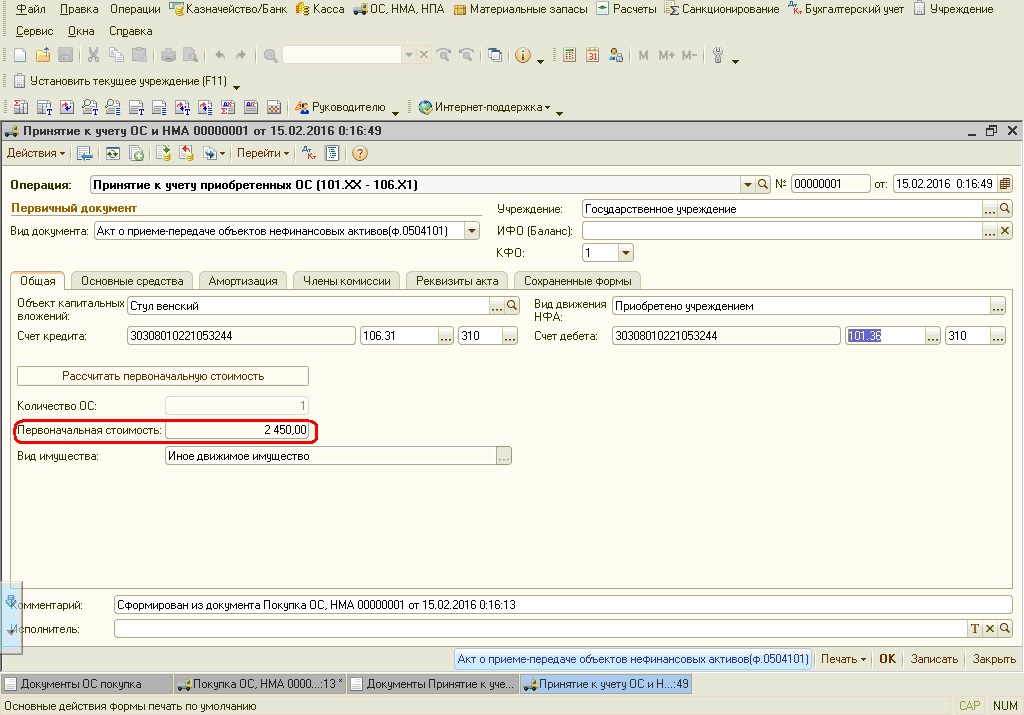Click the magnifier beside Учреждение field
Viewport: 1024px width, 715px height.
1005,209
